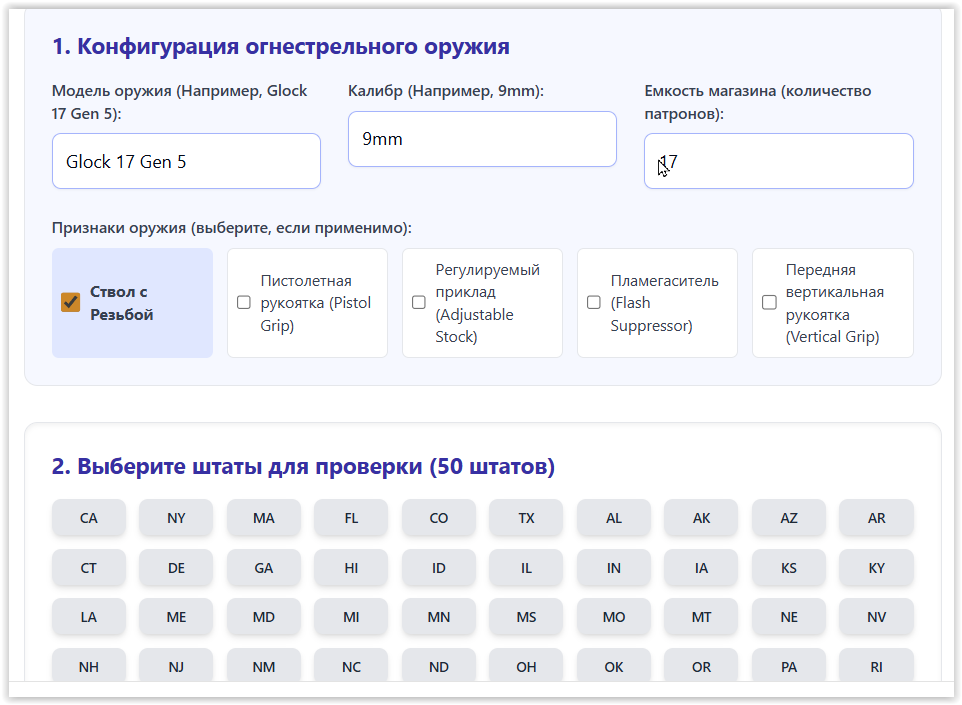Click the IL state button
The width and height of the screenshot is (962, 705).
coord(526,568)
